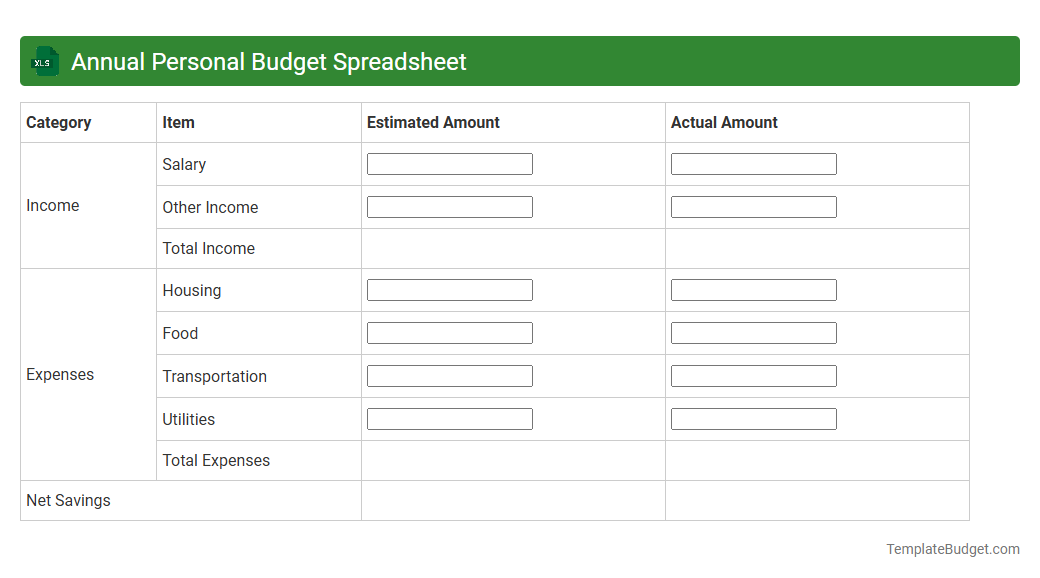
Task: Open the TemplateBudget.com link
Action: pyautogui.click(x=951, y=548)
